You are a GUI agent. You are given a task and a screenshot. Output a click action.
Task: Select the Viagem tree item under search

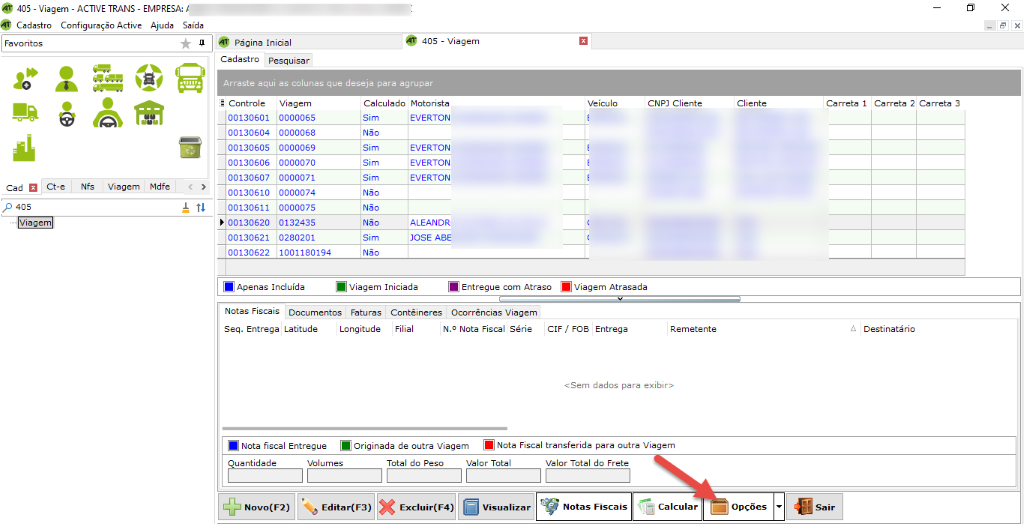click(x=35, y=223)
